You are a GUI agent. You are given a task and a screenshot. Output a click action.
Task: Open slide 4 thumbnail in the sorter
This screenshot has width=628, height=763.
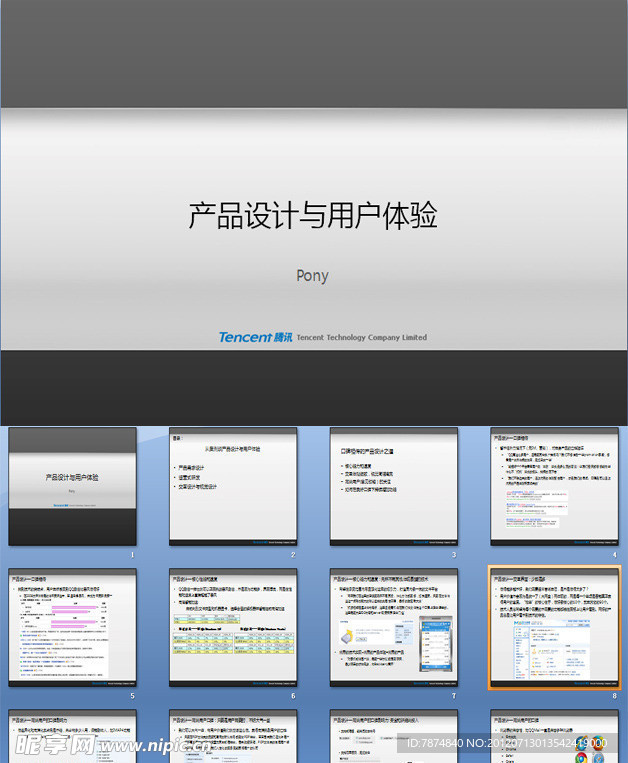point(555,487)
